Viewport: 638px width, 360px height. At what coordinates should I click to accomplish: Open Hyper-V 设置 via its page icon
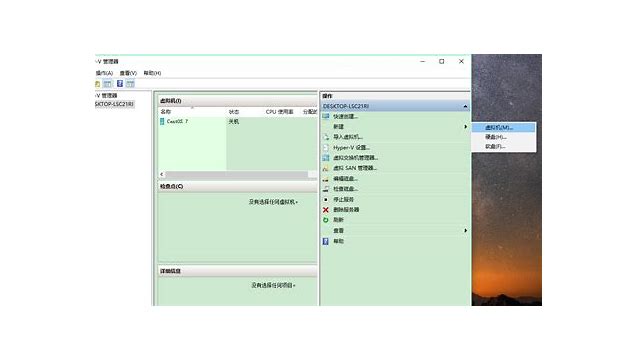point(326,148)
